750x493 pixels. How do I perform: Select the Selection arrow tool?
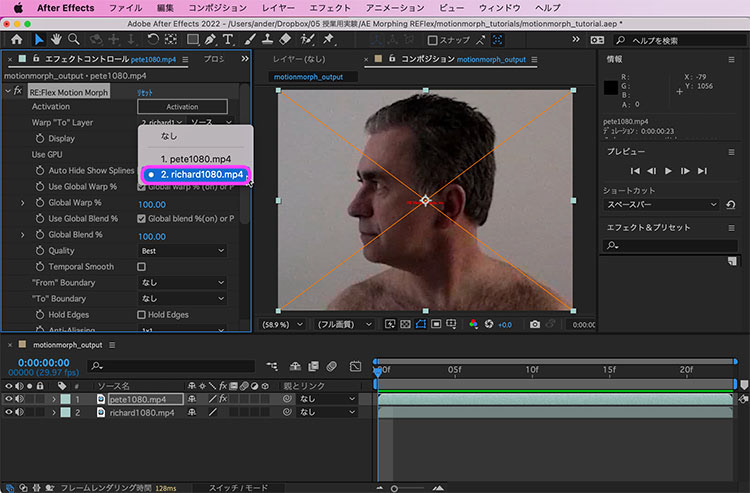[39, 40]
